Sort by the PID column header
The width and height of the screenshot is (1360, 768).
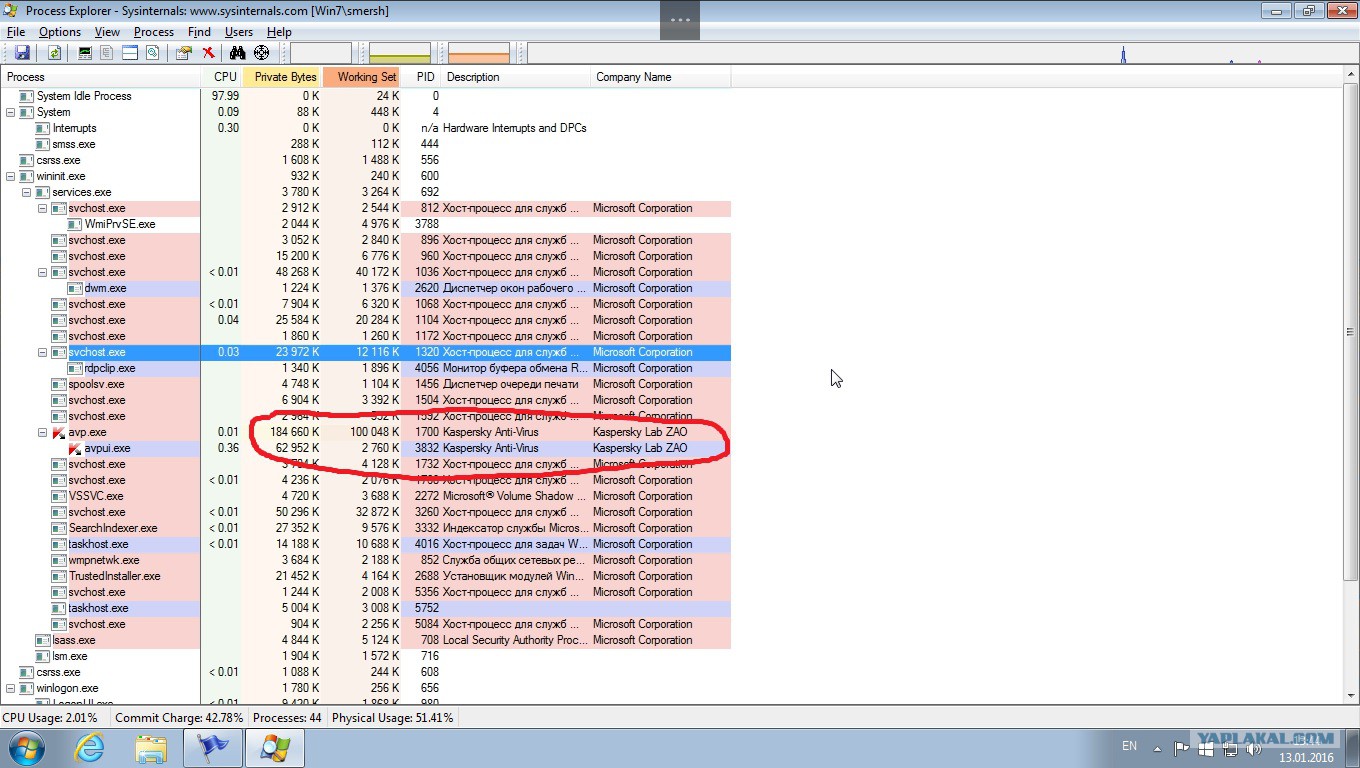[421, 77]
